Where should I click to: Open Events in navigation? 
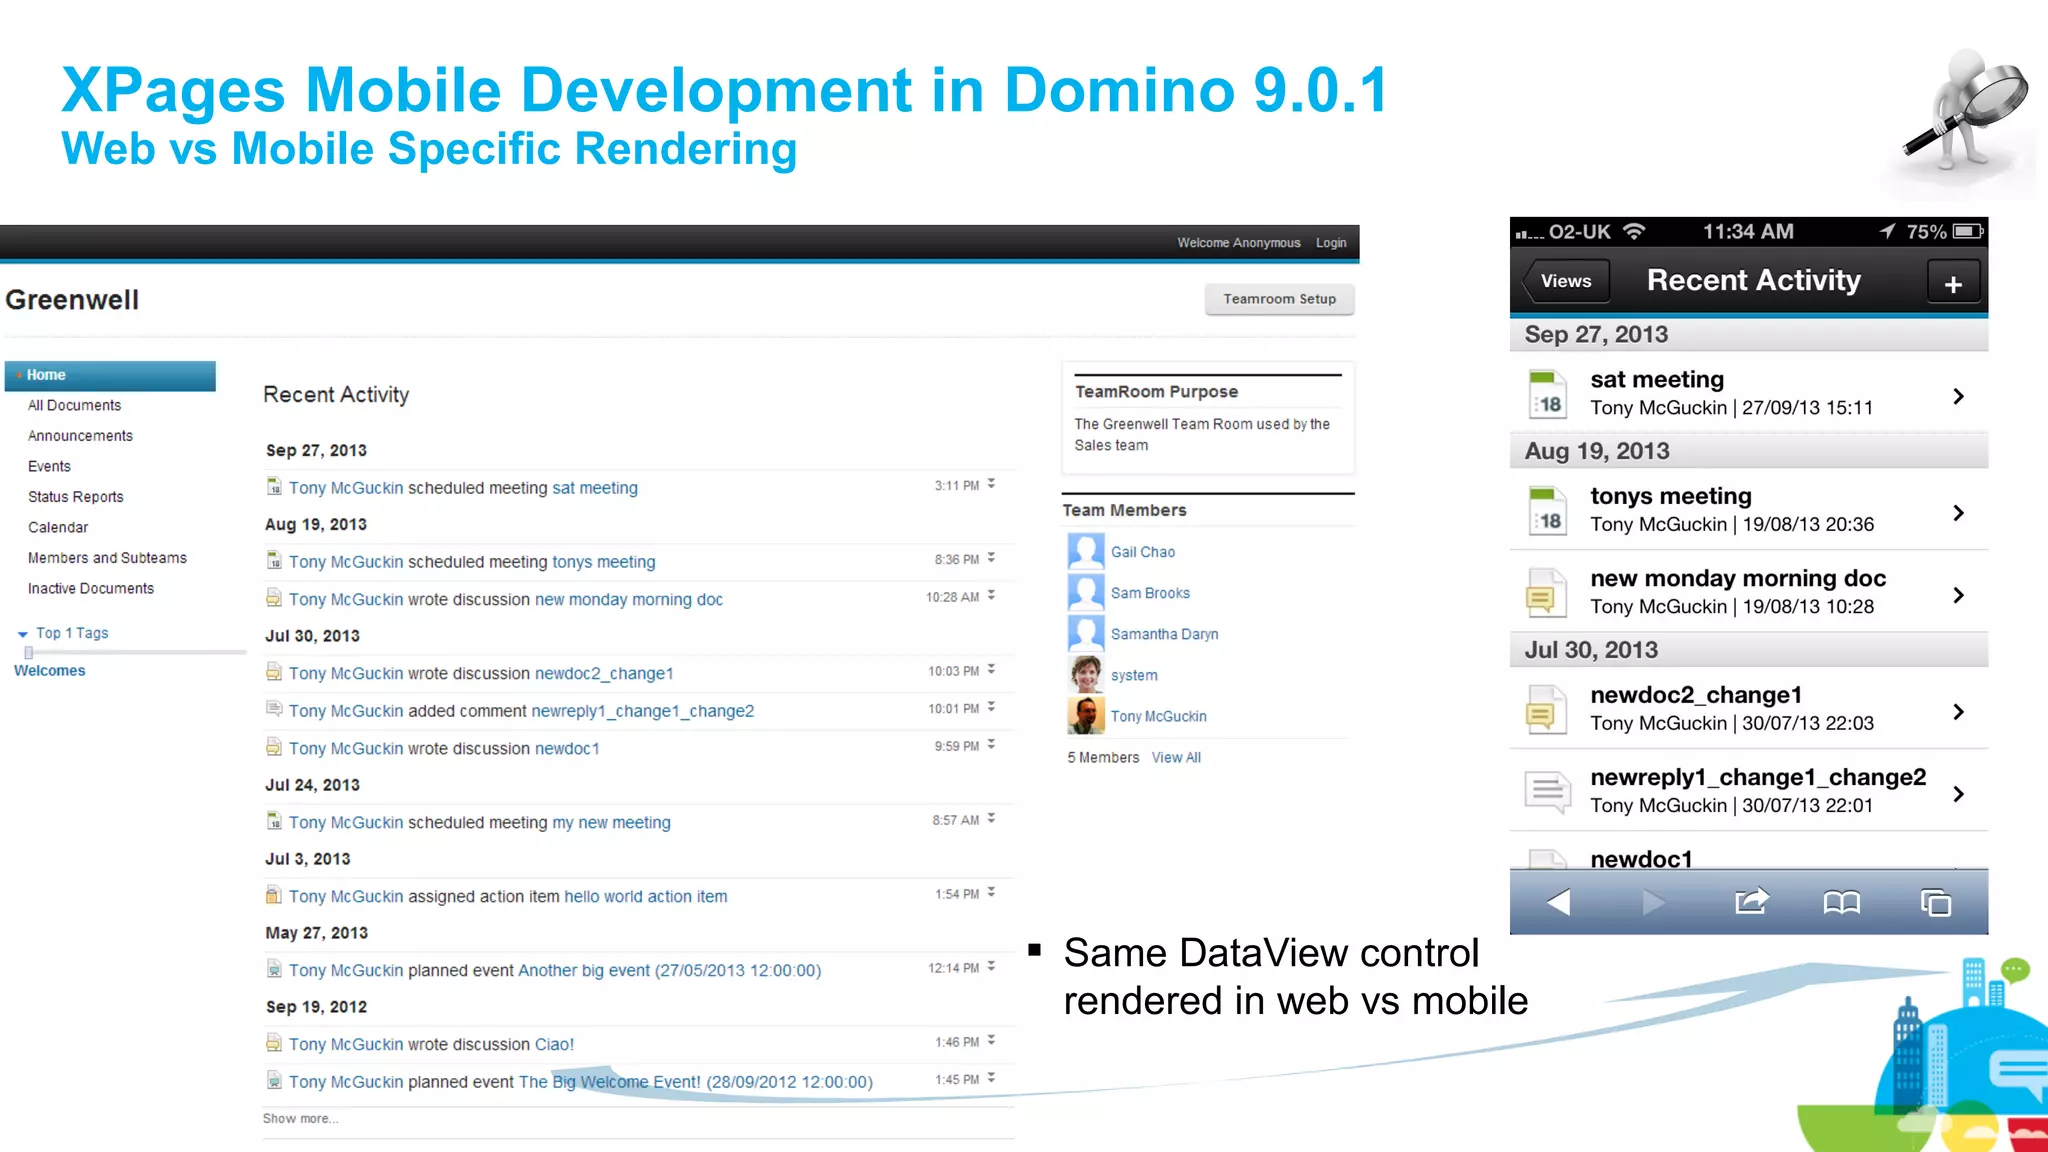click(49, 466)
